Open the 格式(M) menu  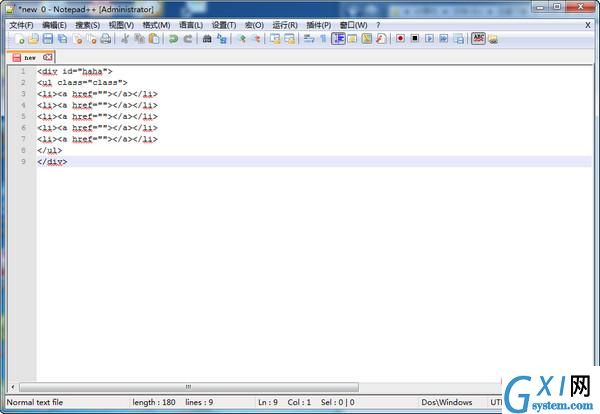click(156, 25)
